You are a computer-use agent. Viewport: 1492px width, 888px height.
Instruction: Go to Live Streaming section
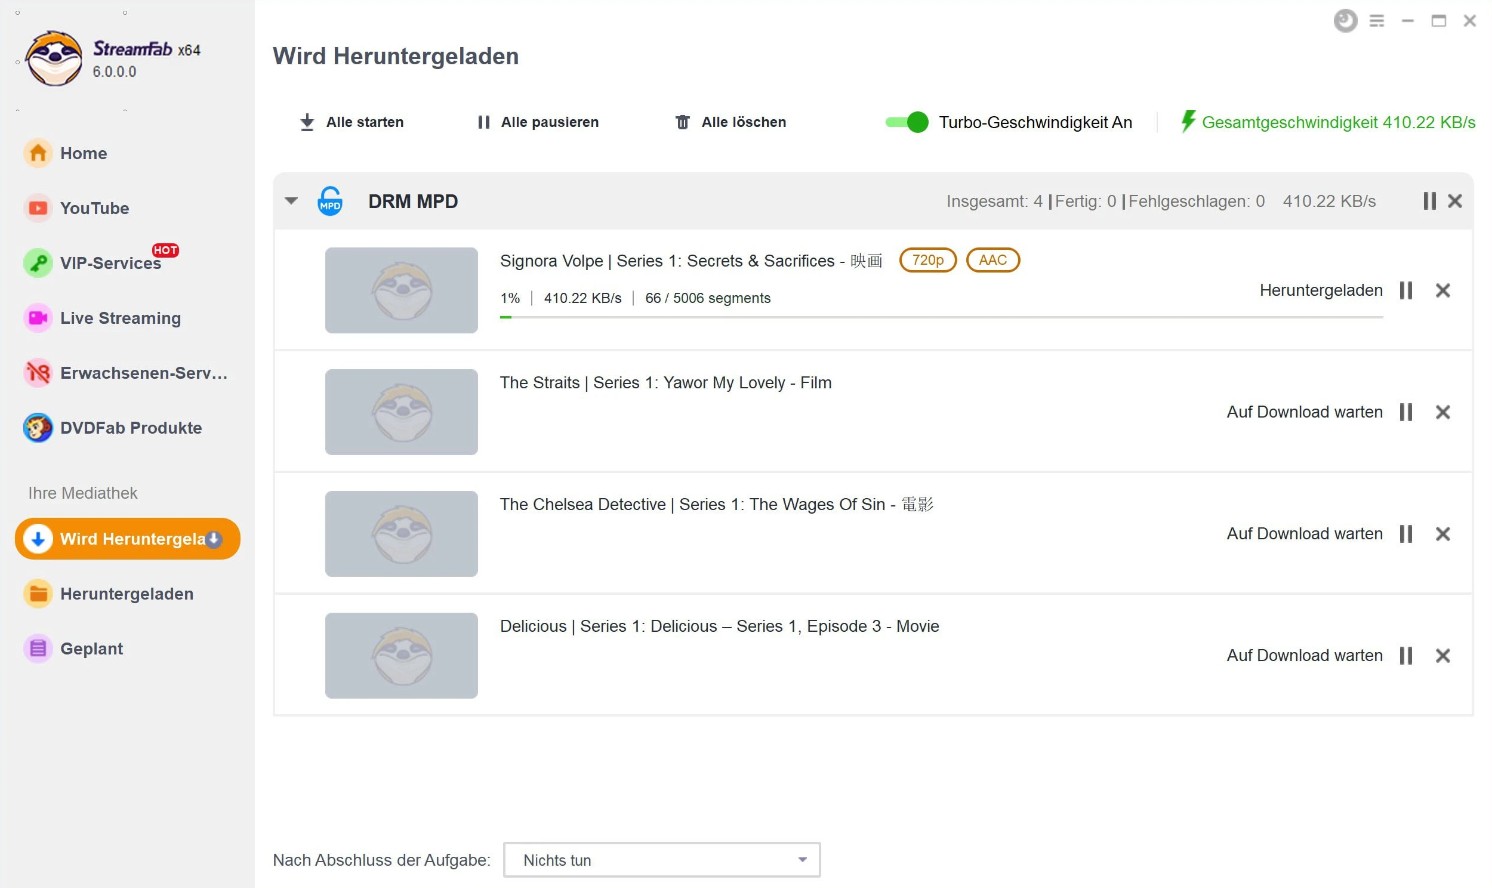tap(120, 318)
